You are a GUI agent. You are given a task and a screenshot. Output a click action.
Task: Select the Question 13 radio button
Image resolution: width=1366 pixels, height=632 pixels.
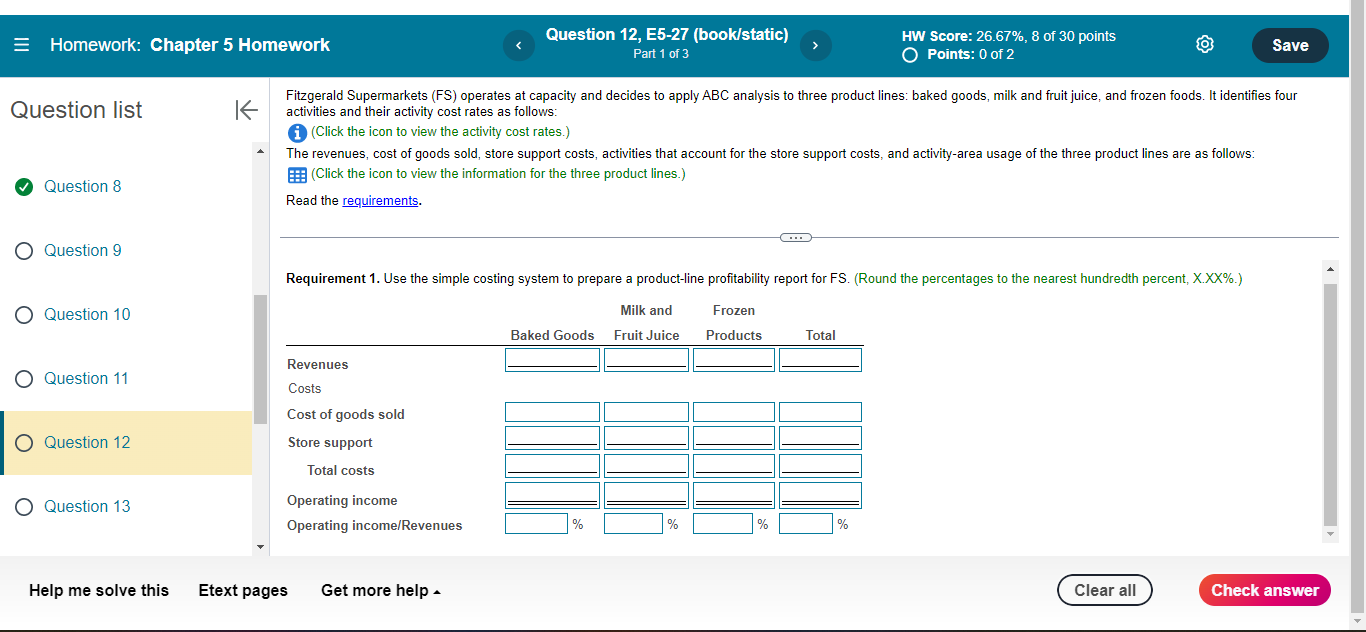[x=24, y=506]
